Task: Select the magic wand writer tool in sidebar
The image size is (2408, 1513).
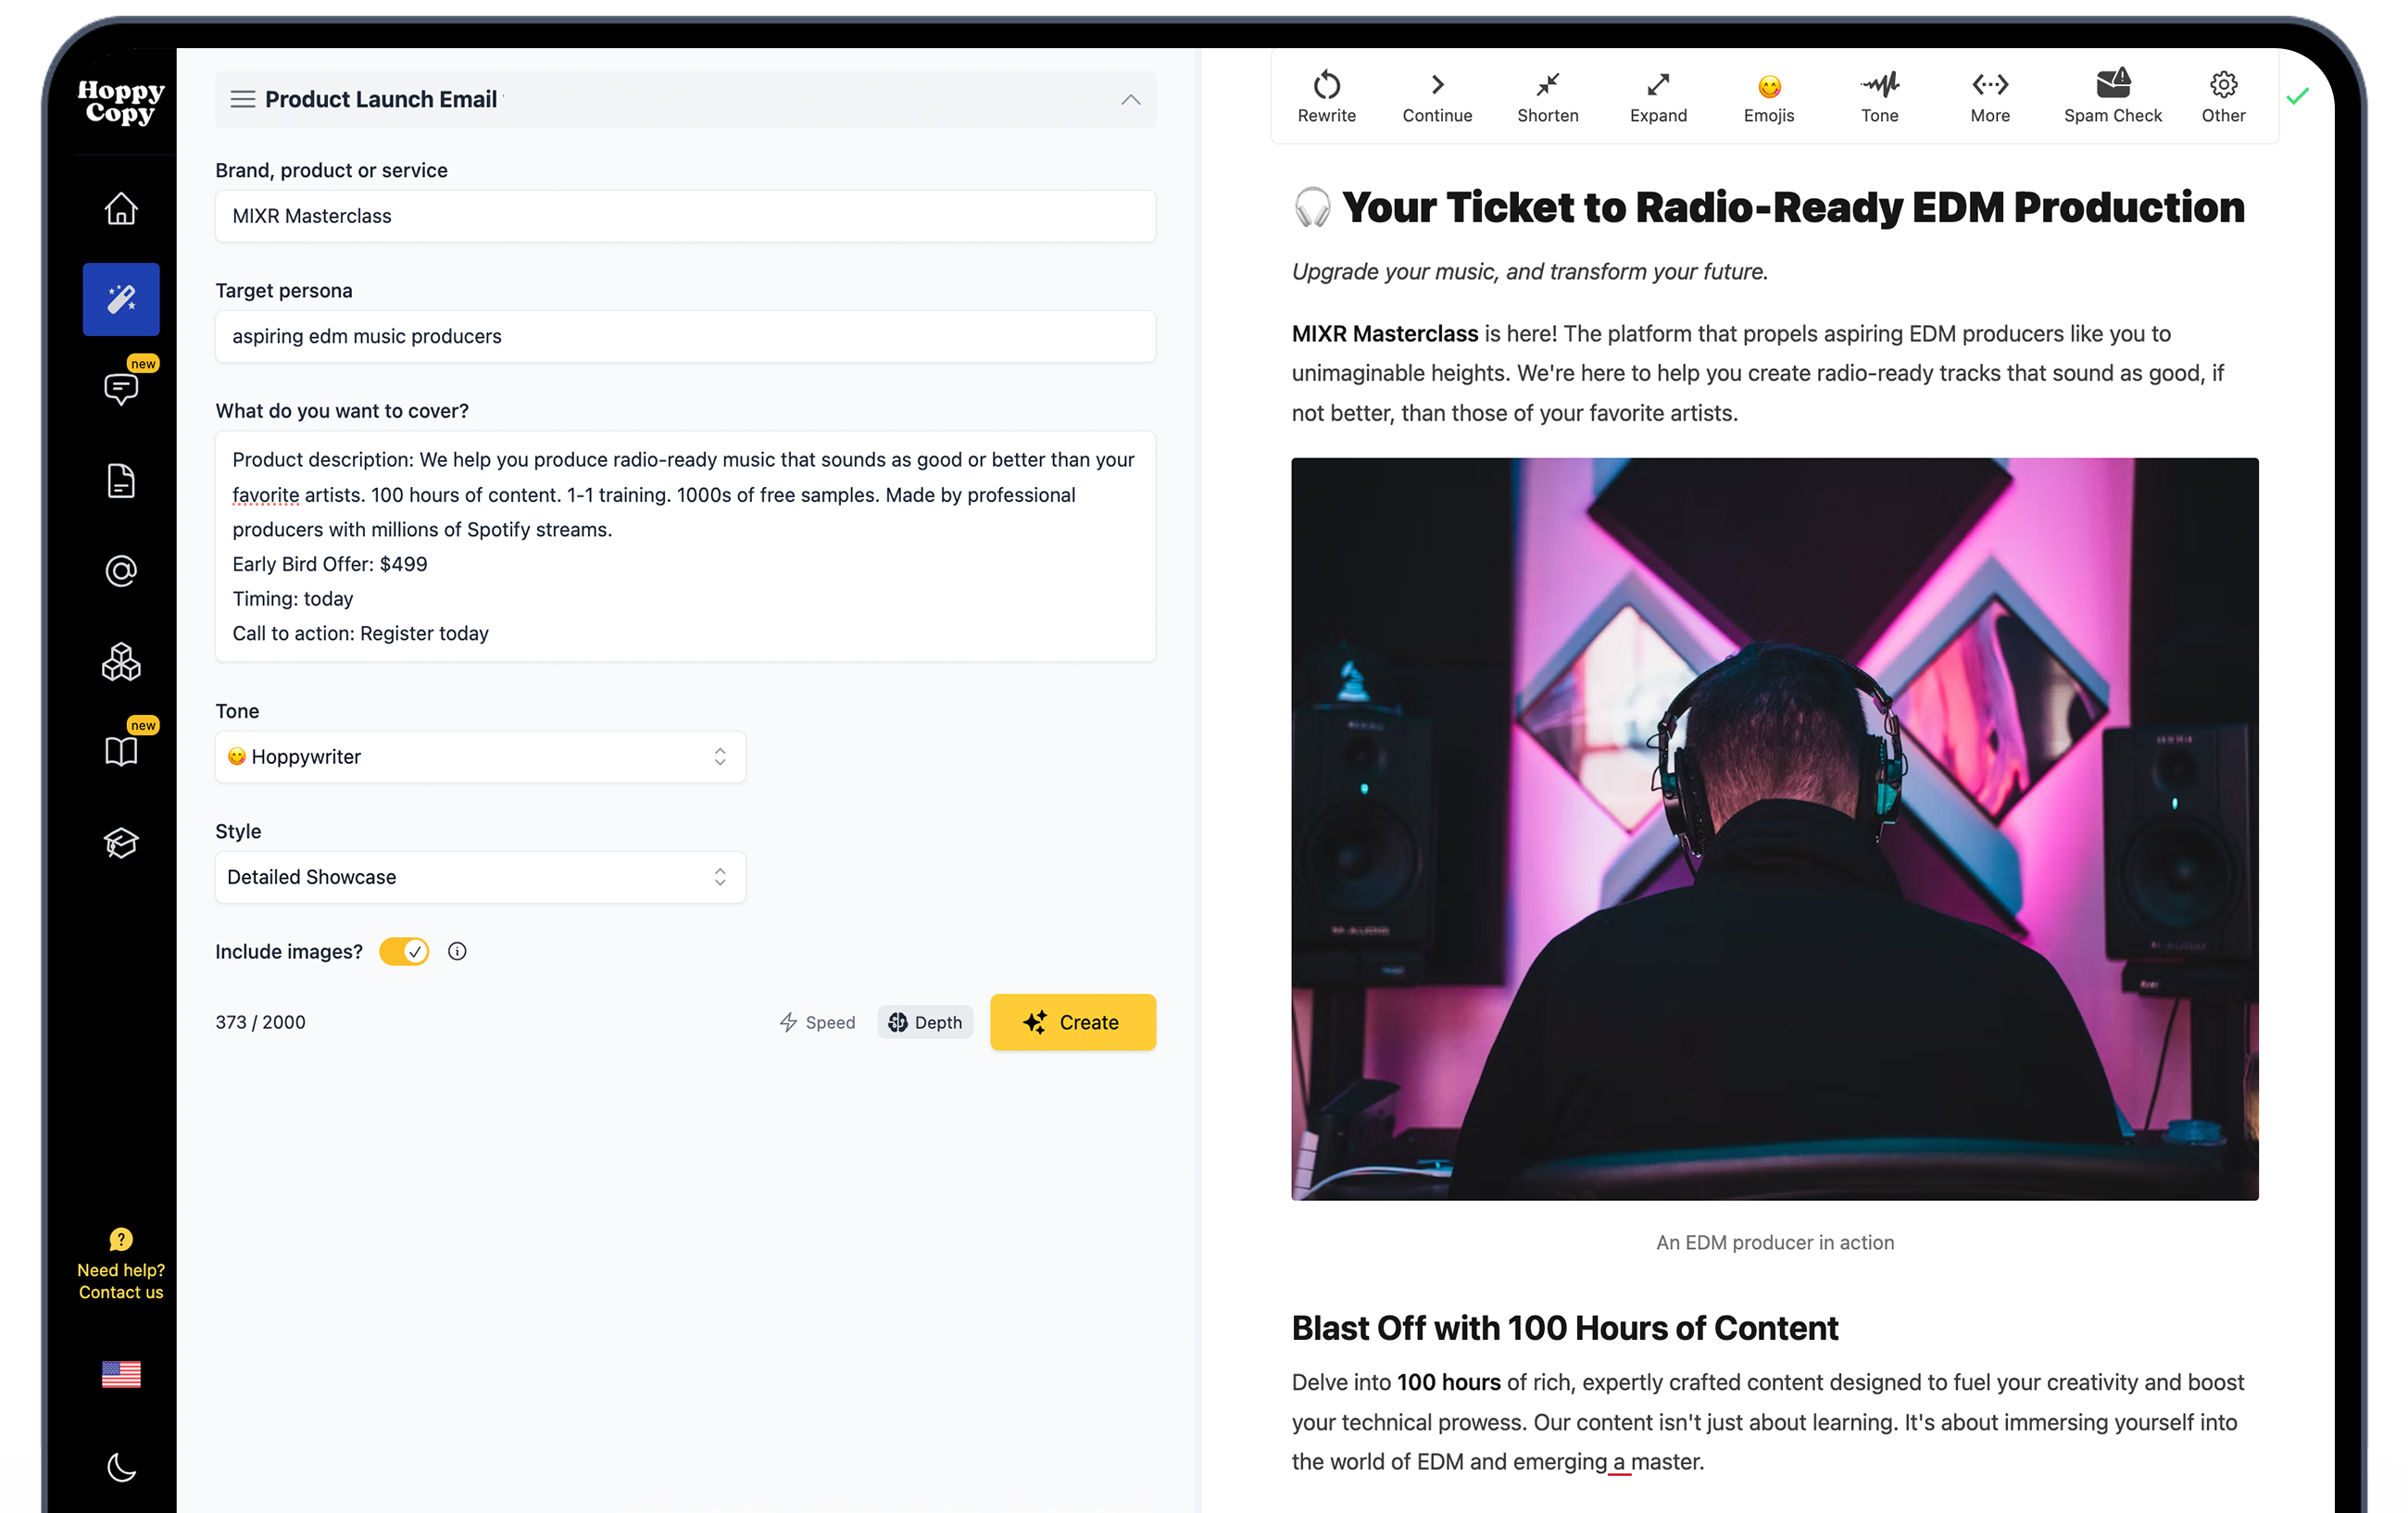Action: pyautogui.click(x=120, y=298)
